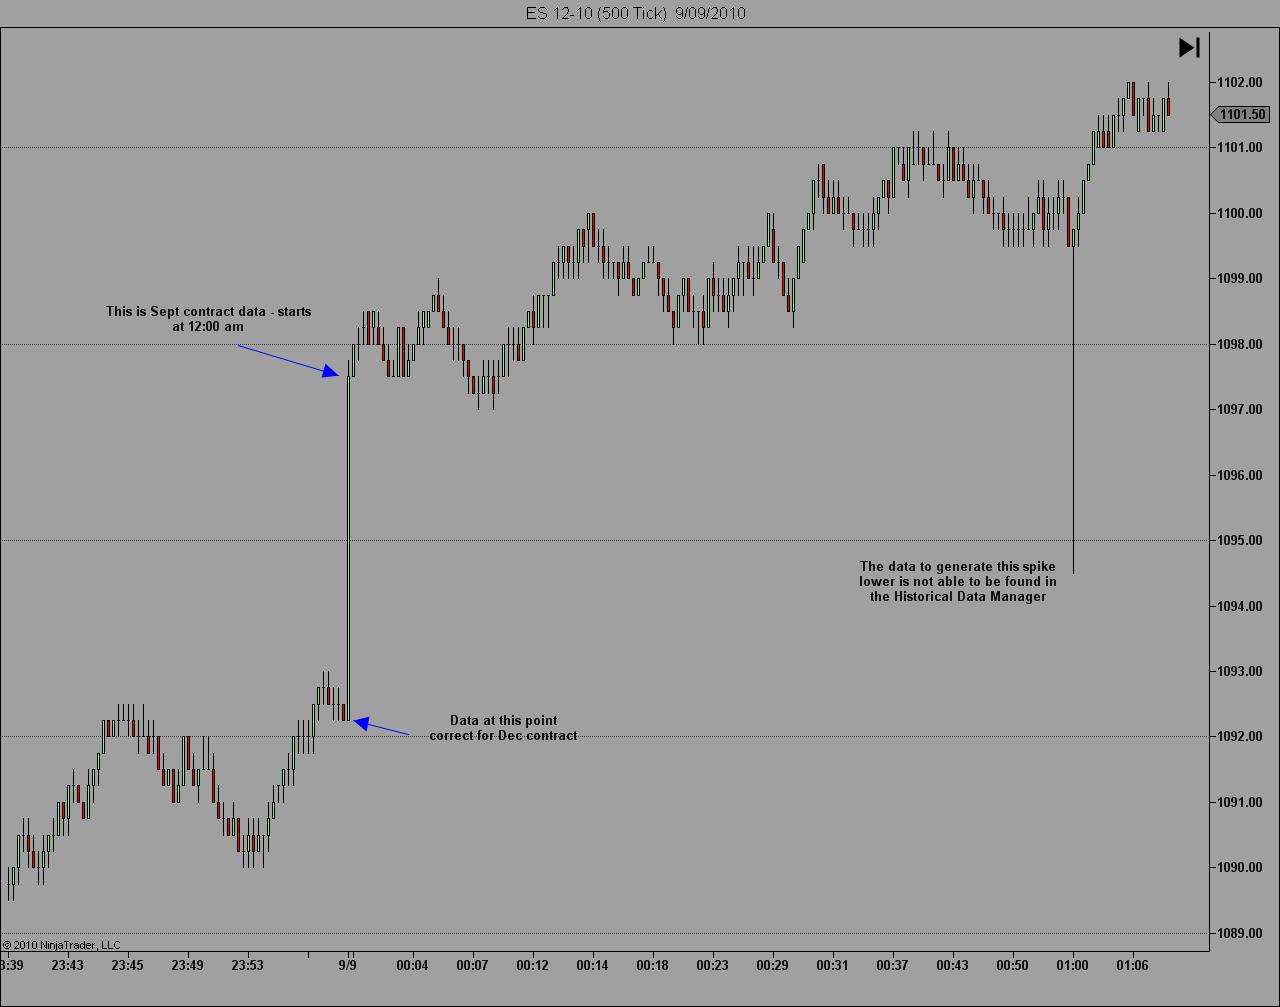This screenshot has width=1280, height=1007.
Task: Click the 00:50 time axis label
Action: (1012, 966)
